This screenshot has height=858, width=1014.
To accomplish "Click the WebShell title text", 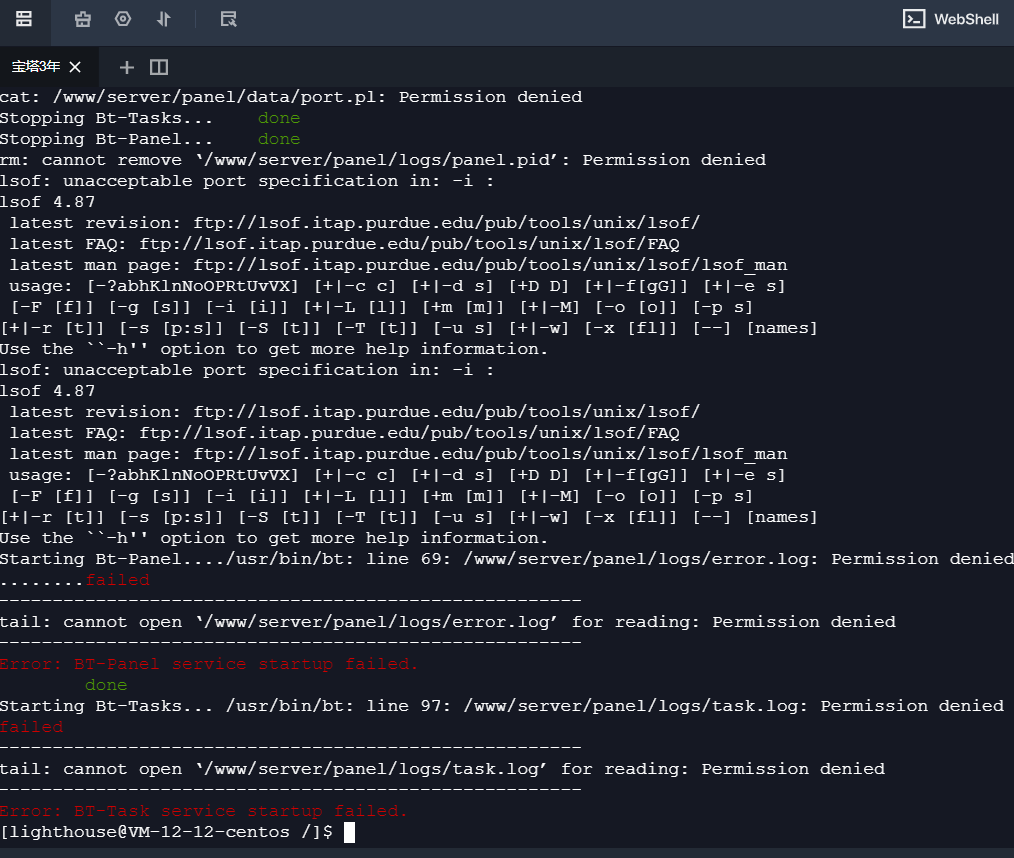I will coord(966,19).
